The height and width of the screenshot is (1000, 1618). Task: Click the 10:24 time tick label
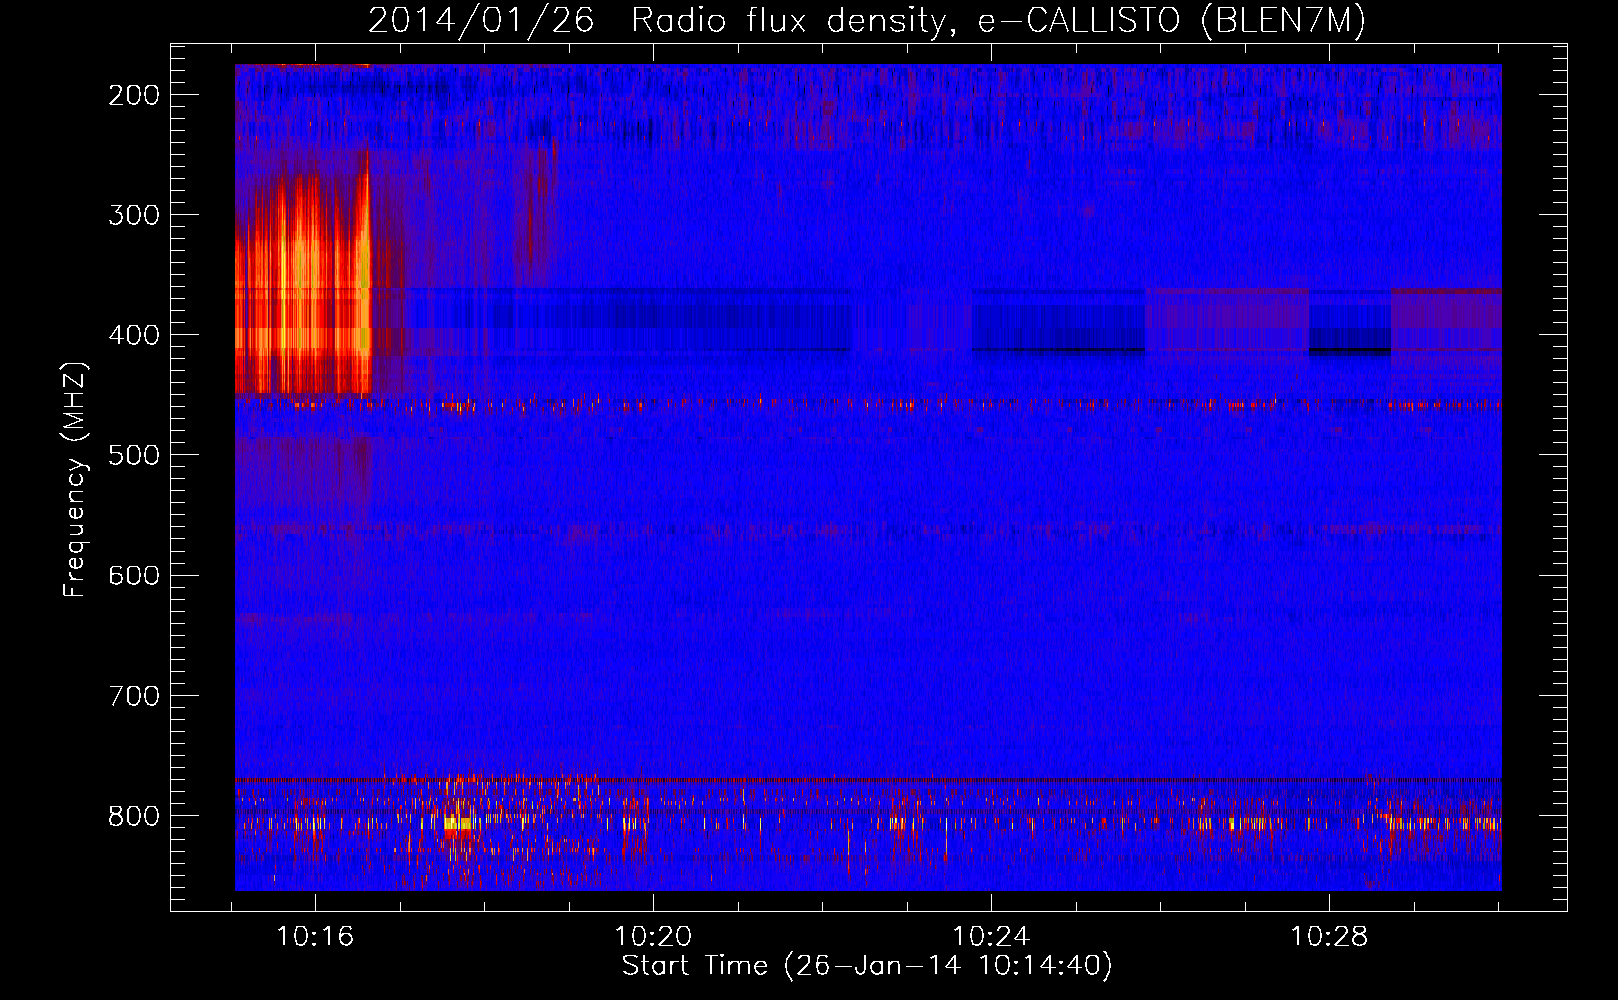991,937
